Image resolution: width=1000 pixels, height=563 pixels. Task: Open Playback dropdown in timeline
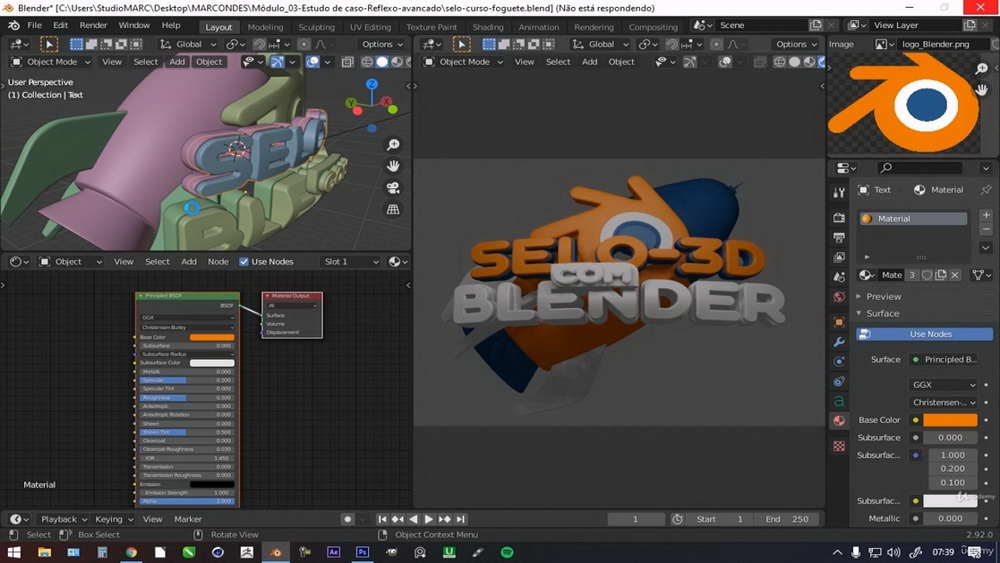tap(62, 519)
